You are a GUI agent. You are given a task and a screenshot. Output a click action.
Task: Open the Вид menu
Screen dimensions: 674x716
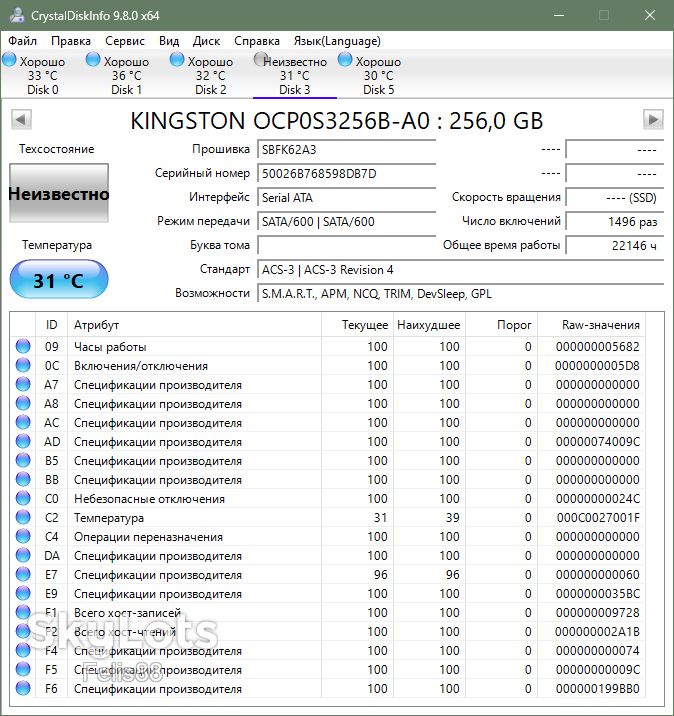point(169,41)
